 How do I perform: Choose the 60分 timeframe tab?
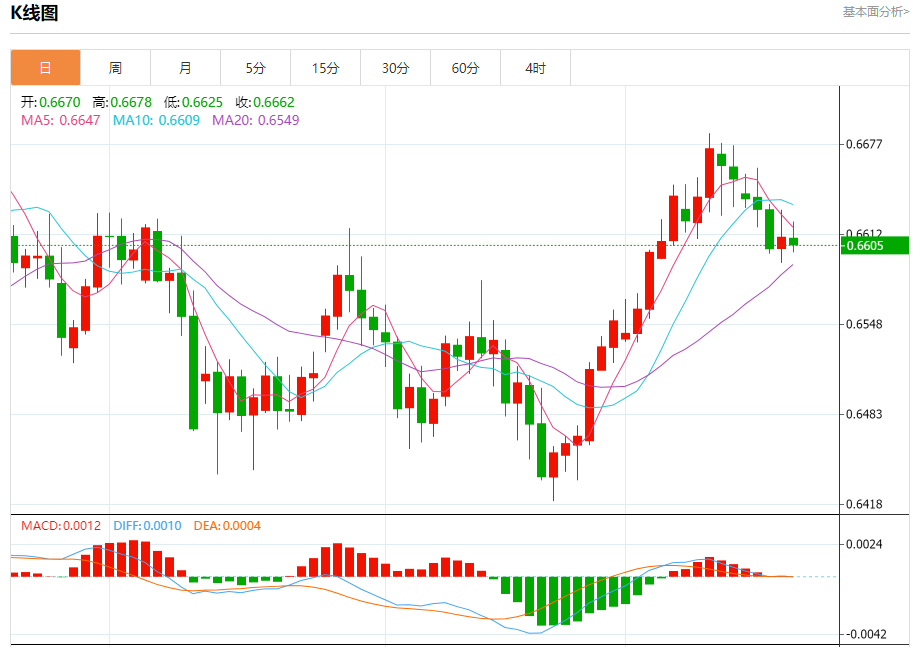click(x=465, y=68)
